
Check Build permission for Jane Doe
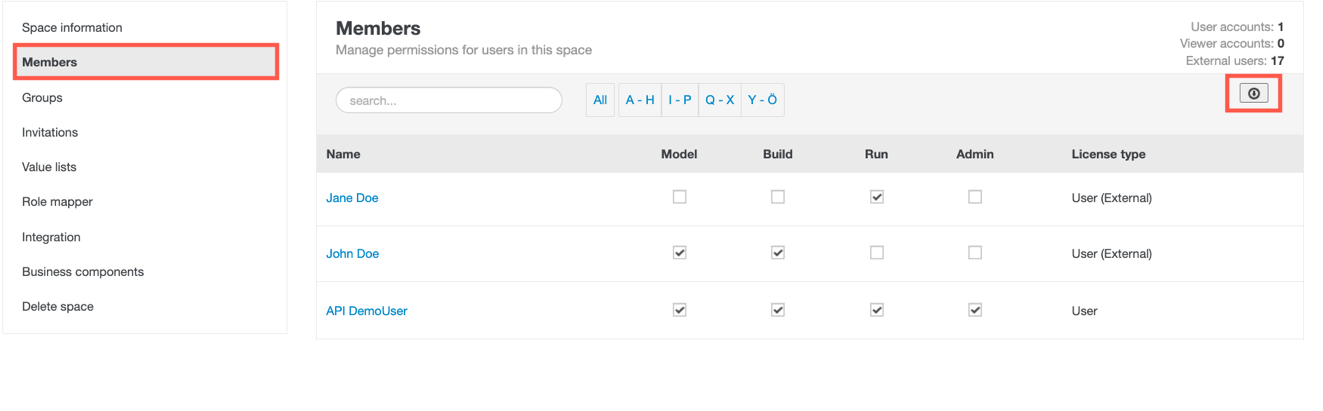pyautogui.click(x=777, y=197)
